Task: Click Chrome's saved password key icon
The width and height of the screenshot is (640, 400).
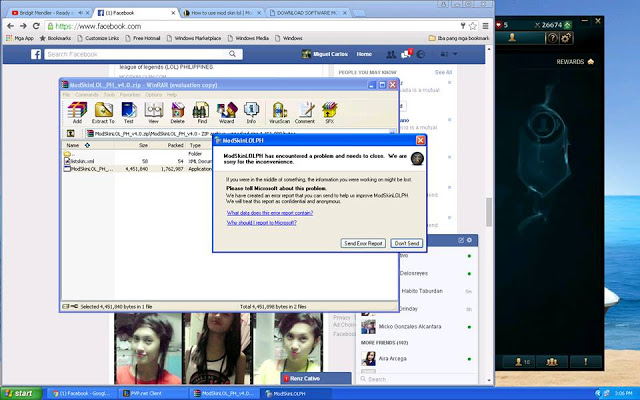Action: pos(463,26)
